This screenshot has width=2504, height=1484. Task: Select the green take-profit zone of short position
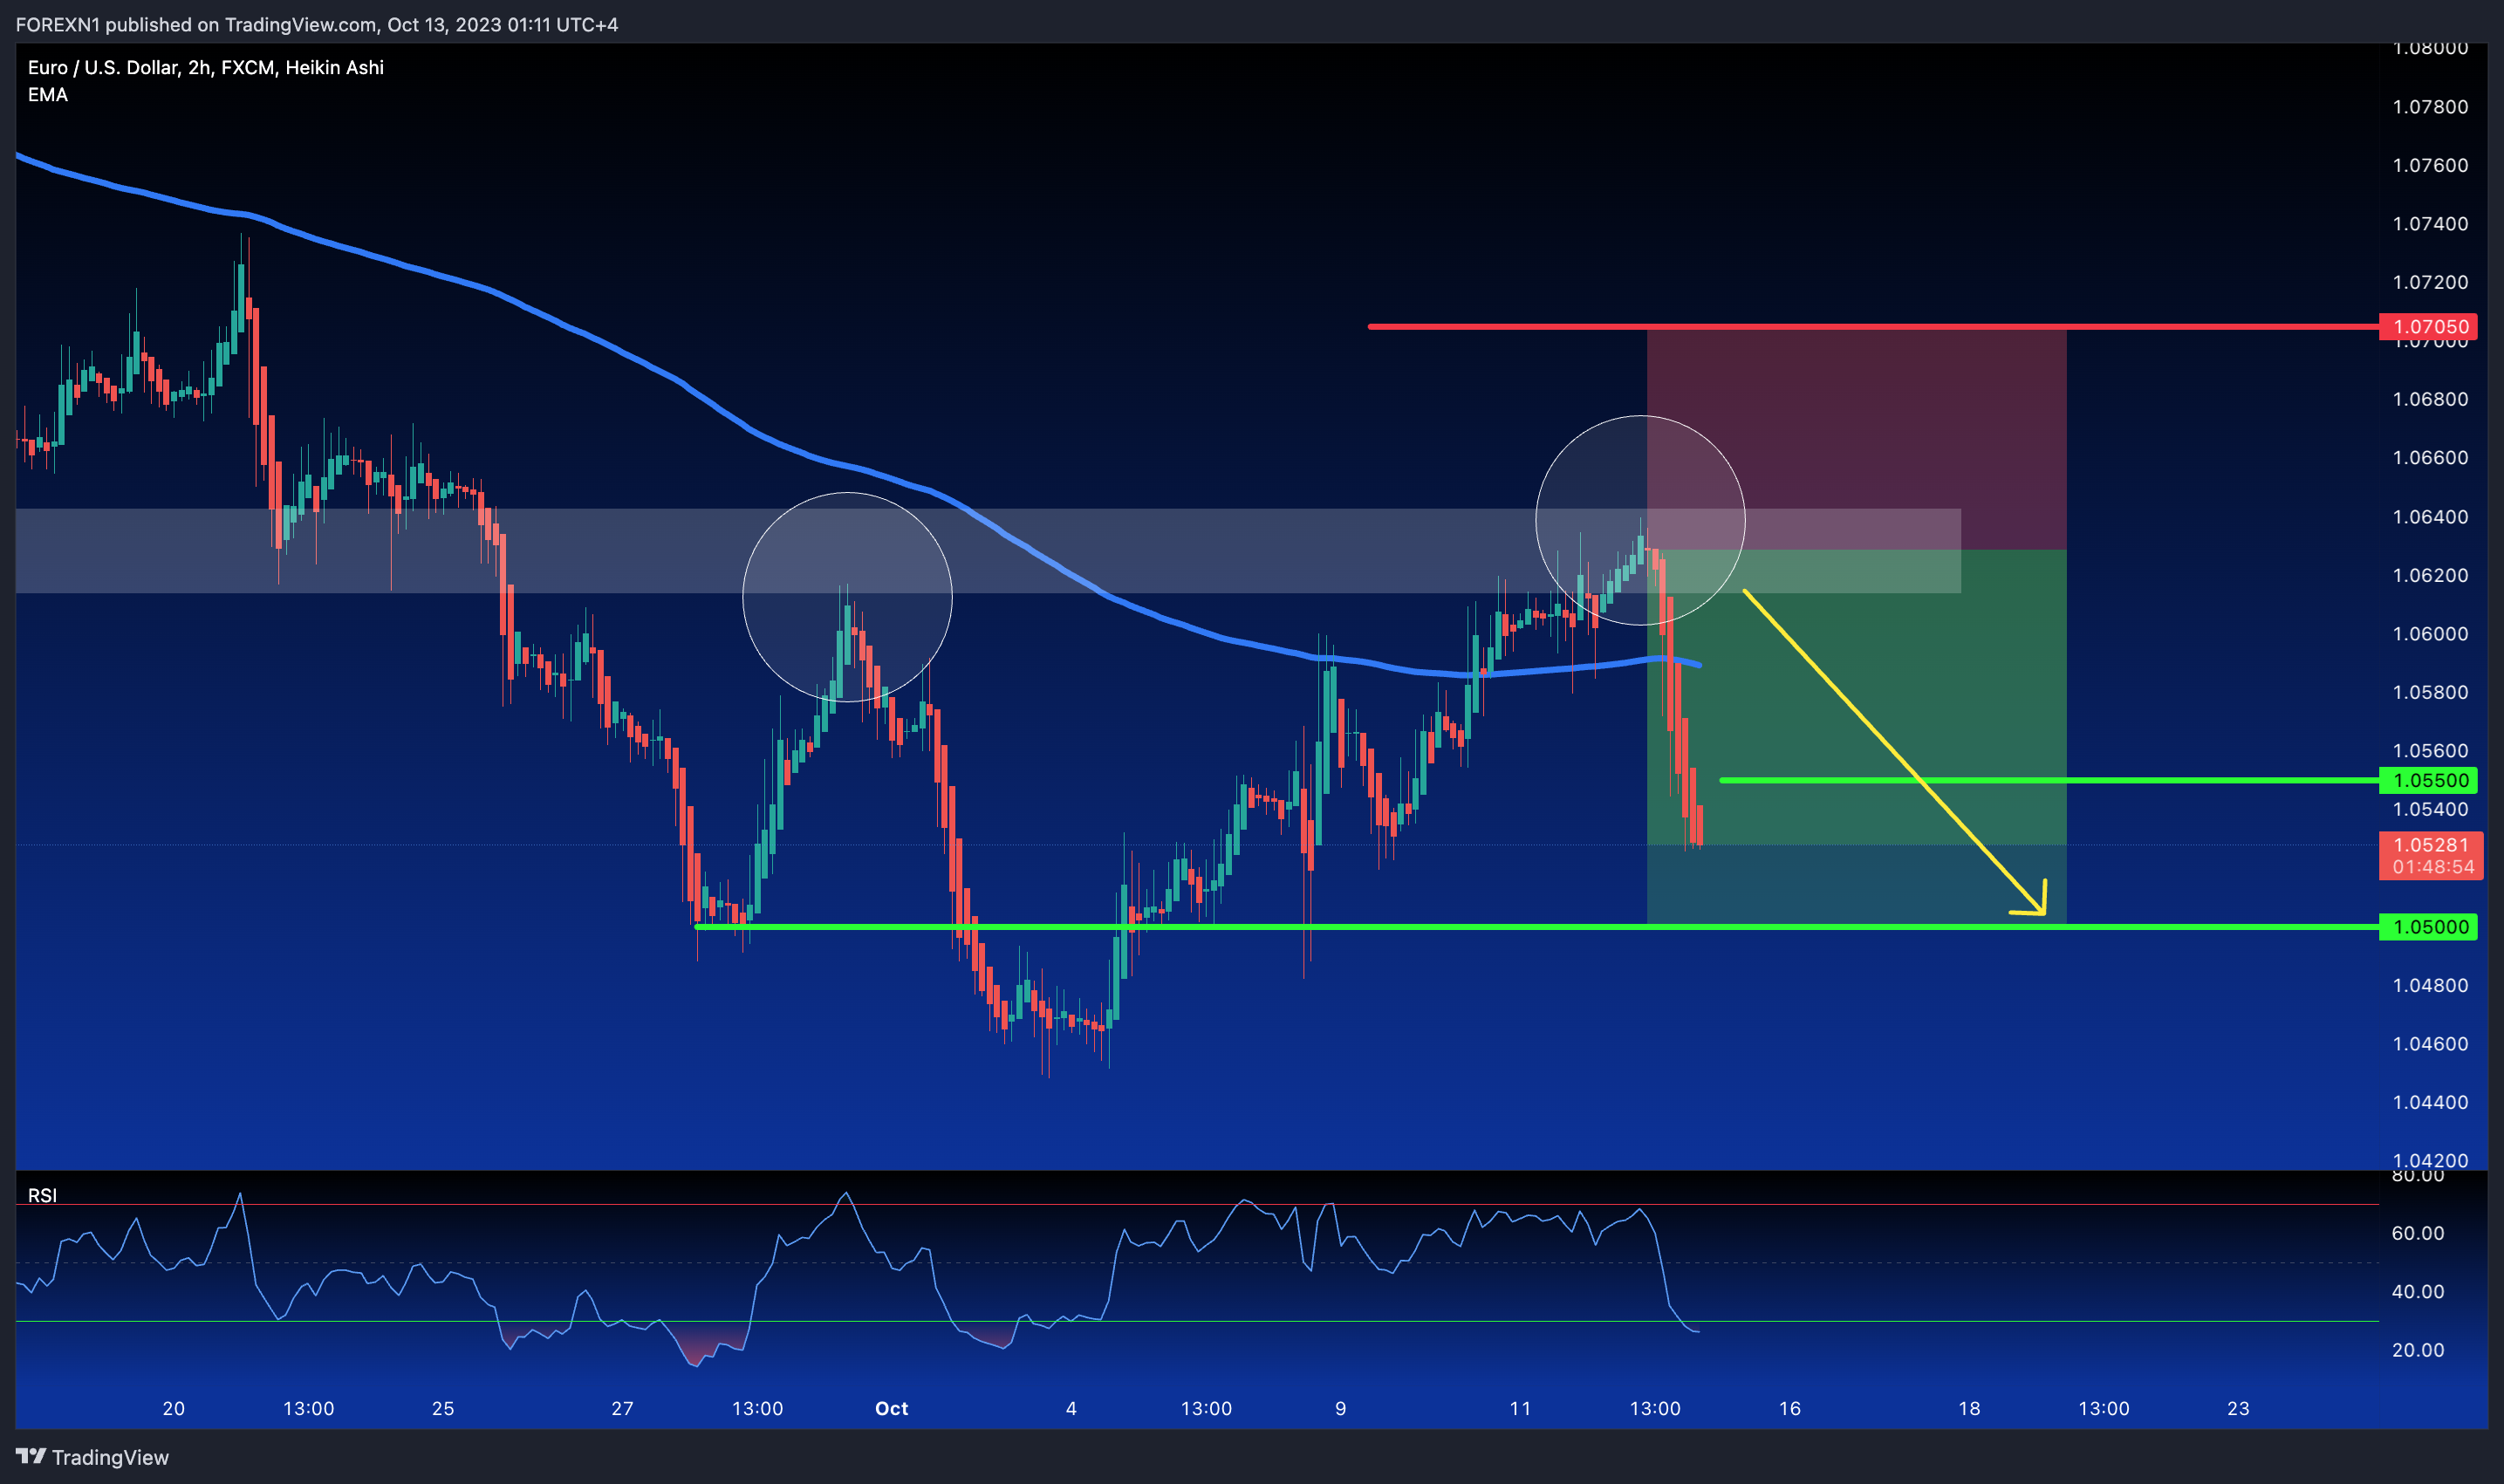[x=1856, y=736]
